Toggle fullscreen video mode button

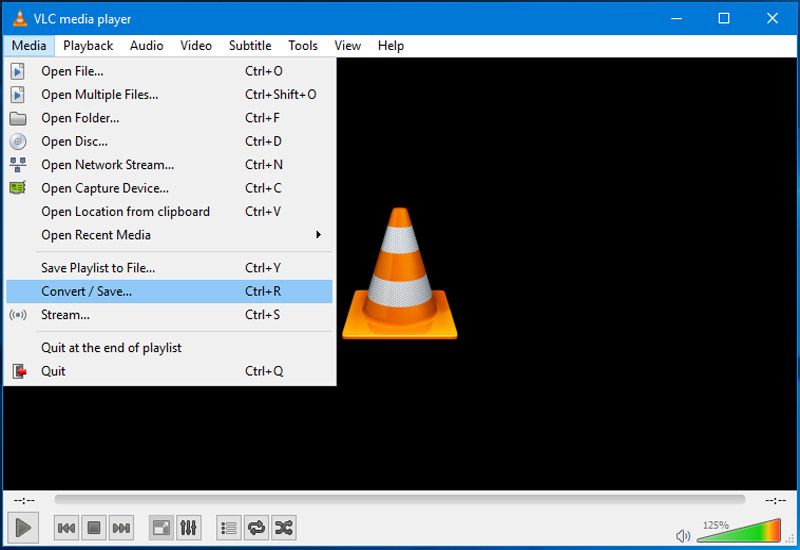point(160,527)
